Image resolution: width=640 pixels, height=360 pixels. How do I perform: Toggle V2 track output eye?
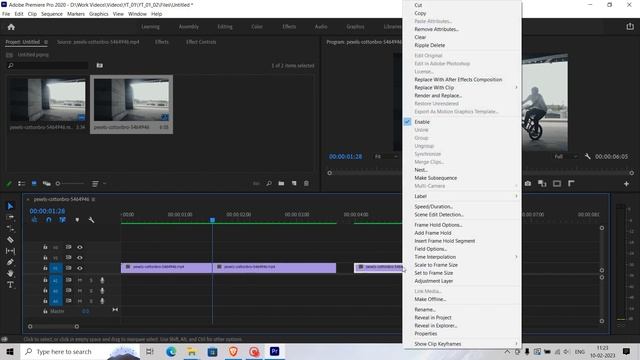(80, 258)
